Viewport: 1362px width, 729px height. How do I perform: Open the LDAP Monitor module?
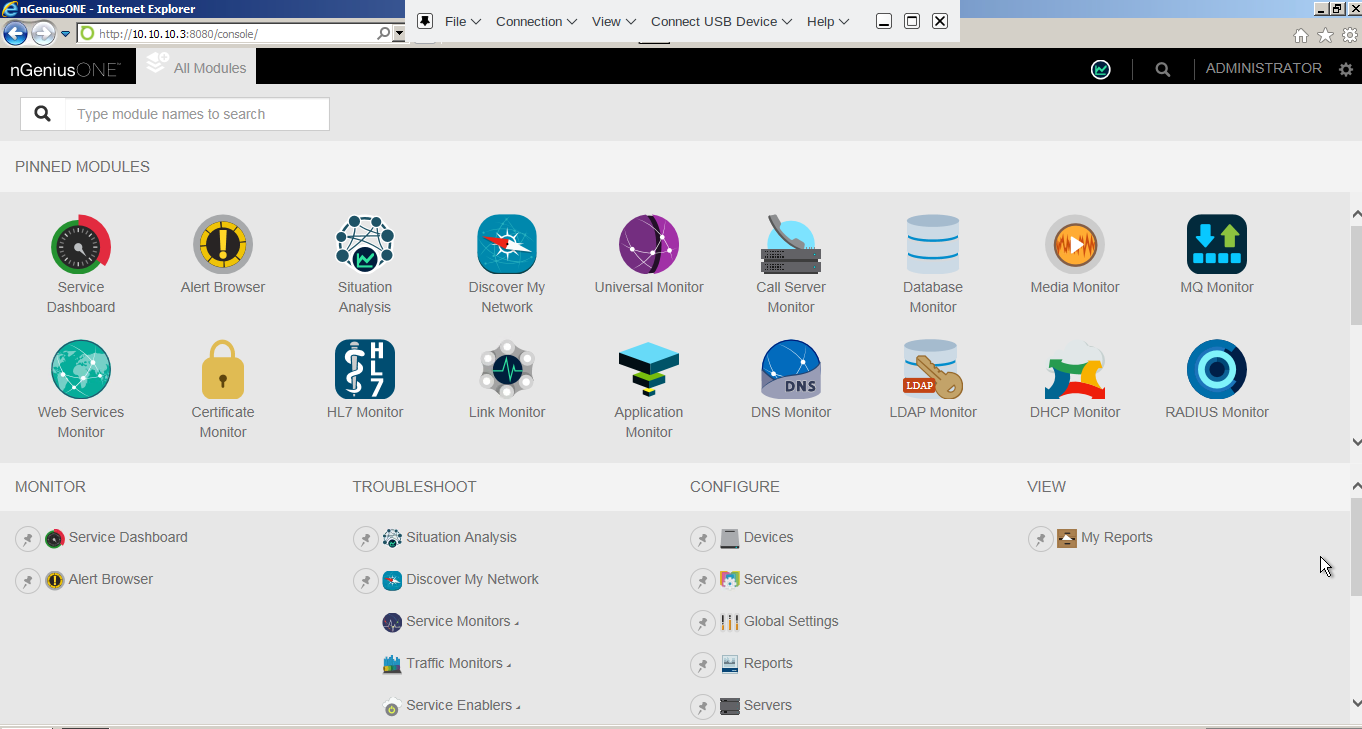point(933,370)
